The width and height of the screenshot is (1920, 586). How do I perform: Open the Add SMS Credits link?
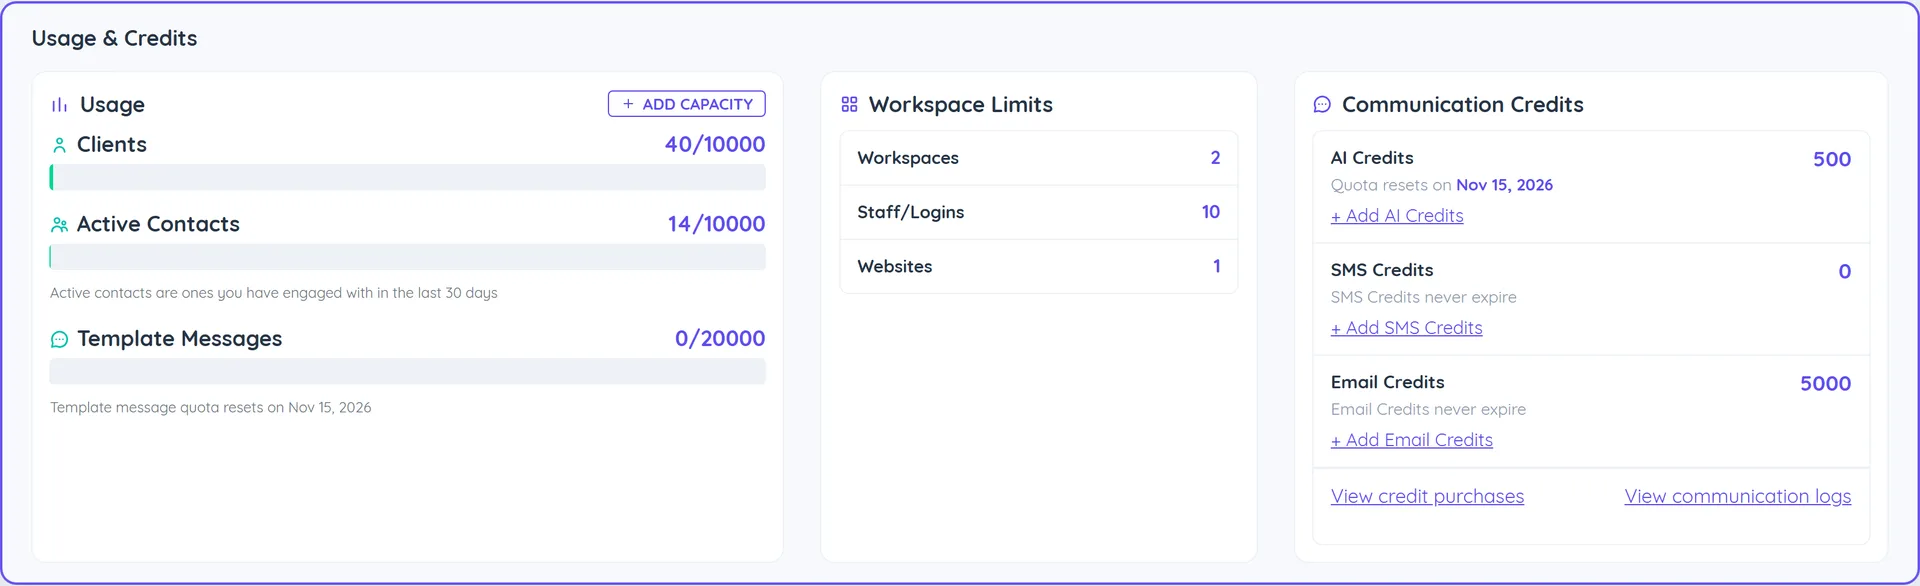(x=1406, y=328)
